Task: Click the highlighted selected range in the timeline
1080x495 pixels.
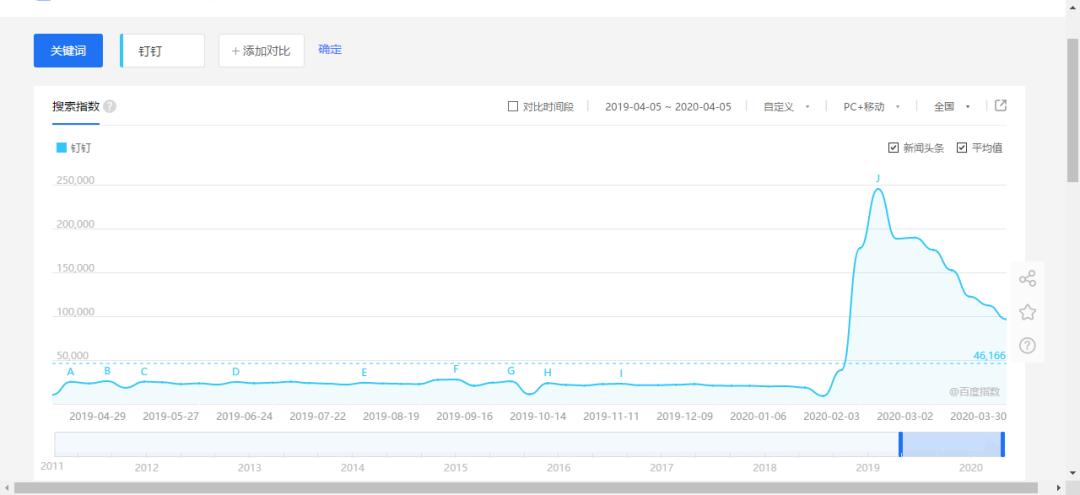Action: pyautogui.click(x=952, y=444)
